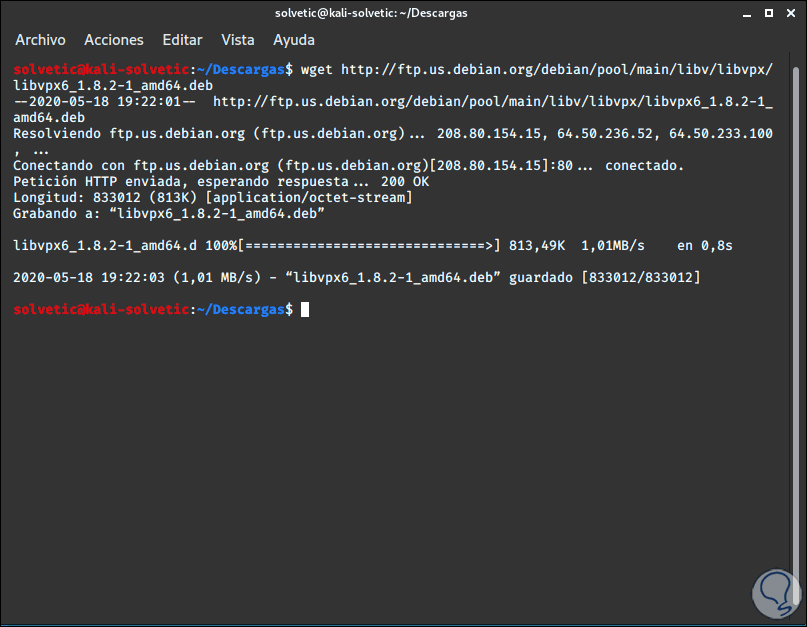Open the Ayuda menu
Viewport: 807px width, 627px height.
(294, 40)
